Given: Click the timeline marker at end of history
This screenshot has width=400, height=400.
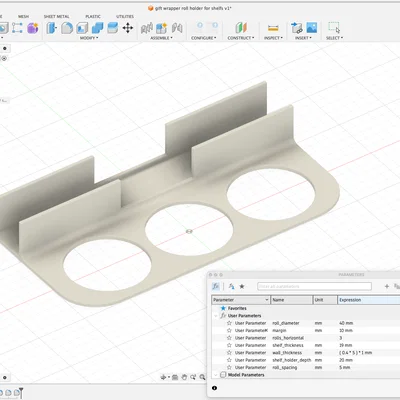Looking at the screenshot, I should [x=21, y=393].
